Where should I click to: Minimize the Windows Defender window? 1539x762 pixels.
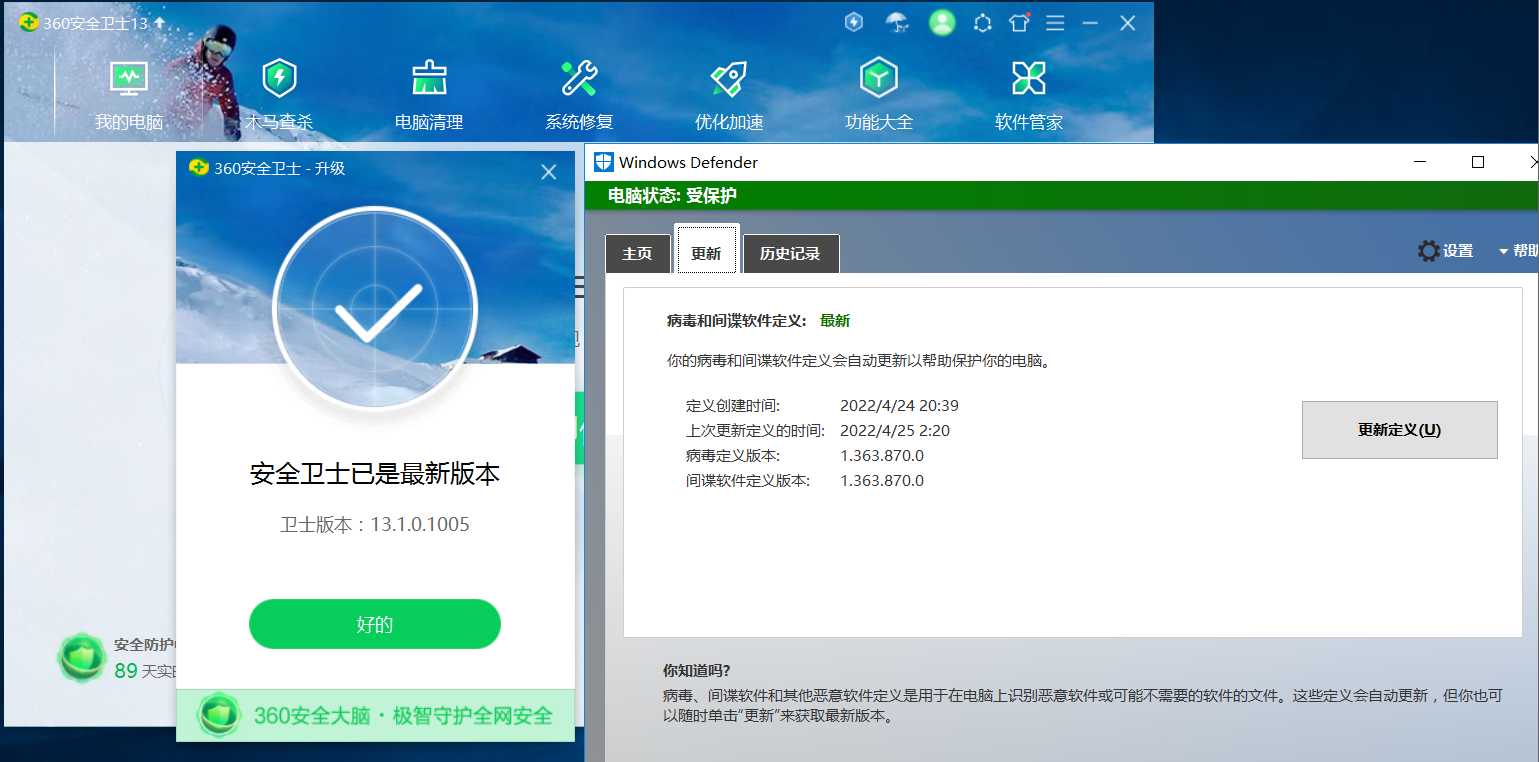(1420, 162)
